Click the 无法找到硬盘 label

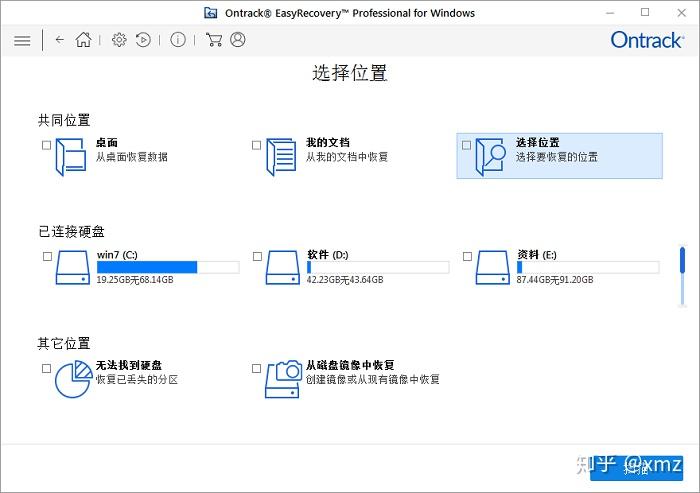tap(129, 365)
